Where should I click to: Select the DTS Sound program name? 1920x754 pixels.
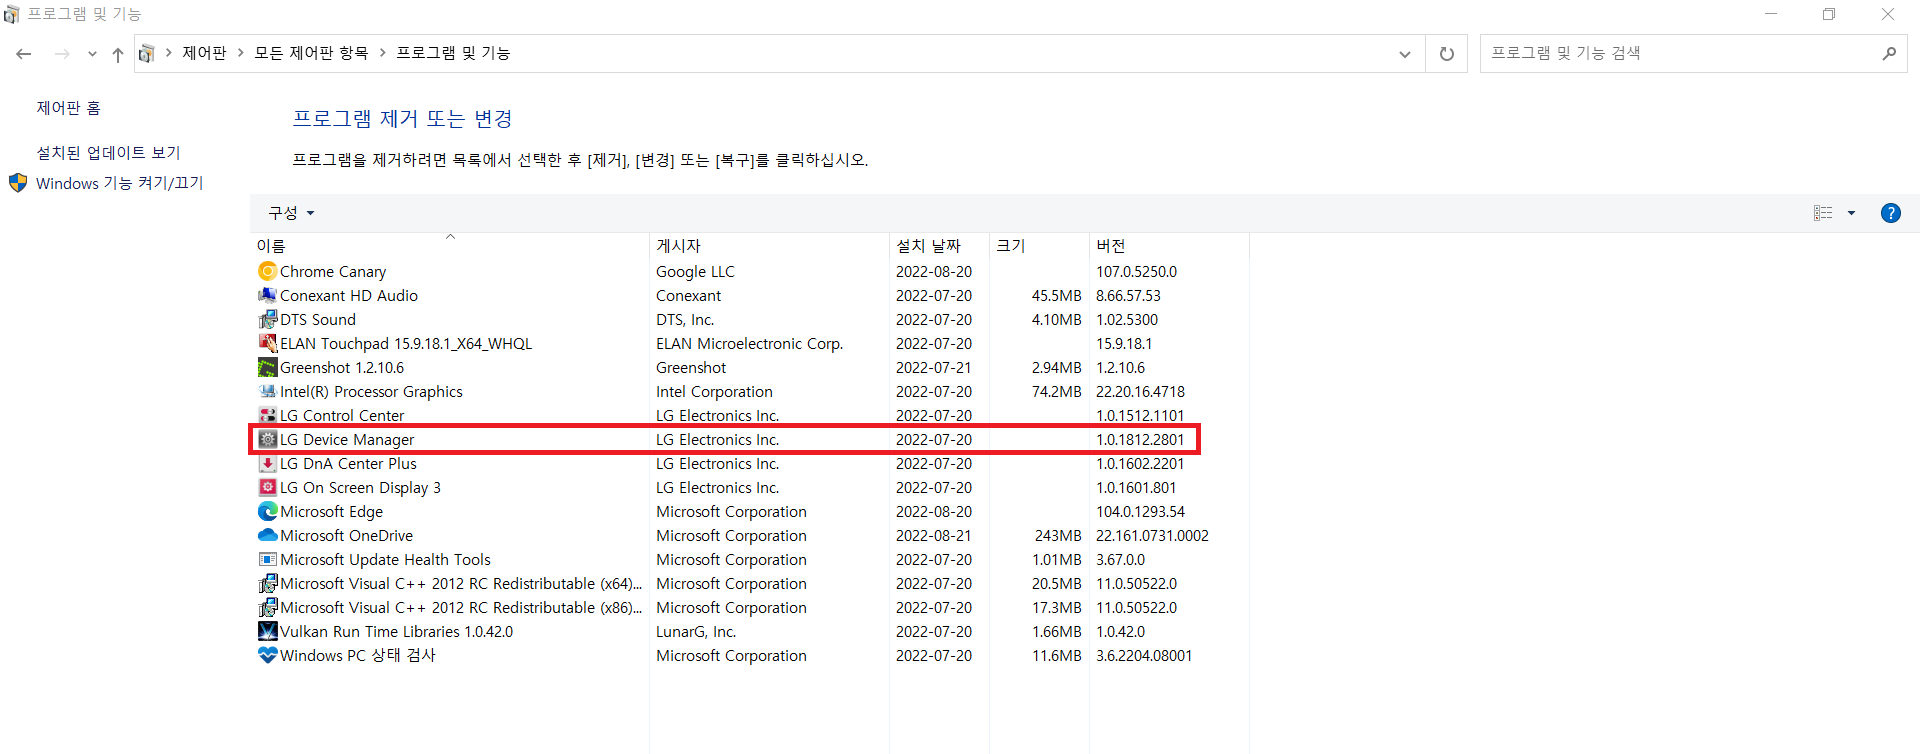(x=318, y=319)
